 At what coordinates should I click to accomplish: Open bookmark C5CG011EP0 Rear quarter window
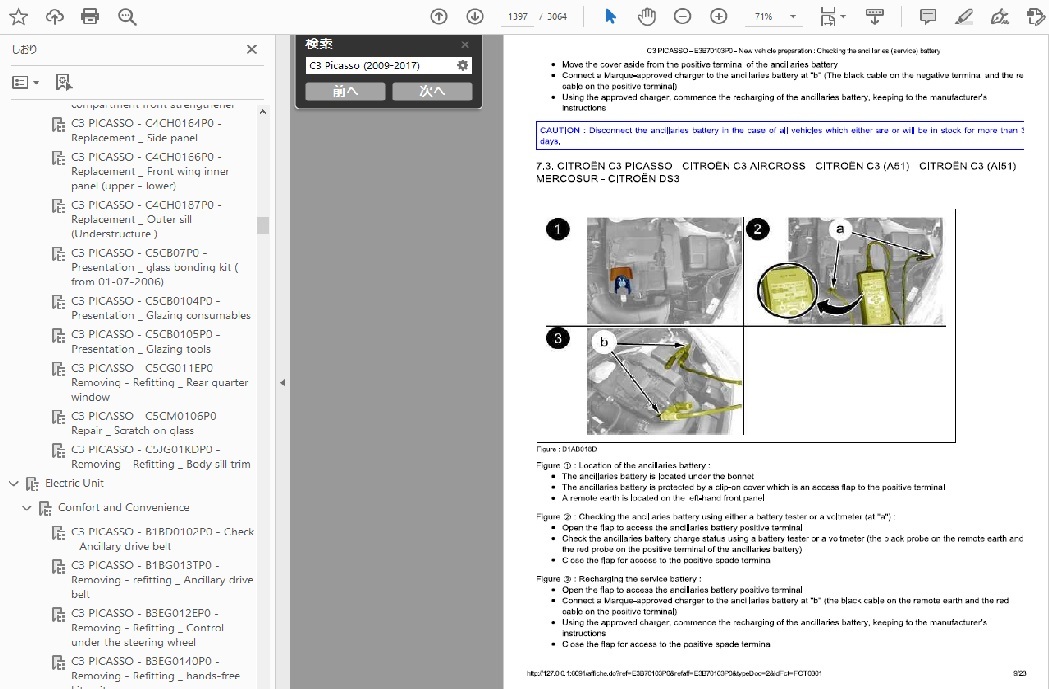(159, 382)
